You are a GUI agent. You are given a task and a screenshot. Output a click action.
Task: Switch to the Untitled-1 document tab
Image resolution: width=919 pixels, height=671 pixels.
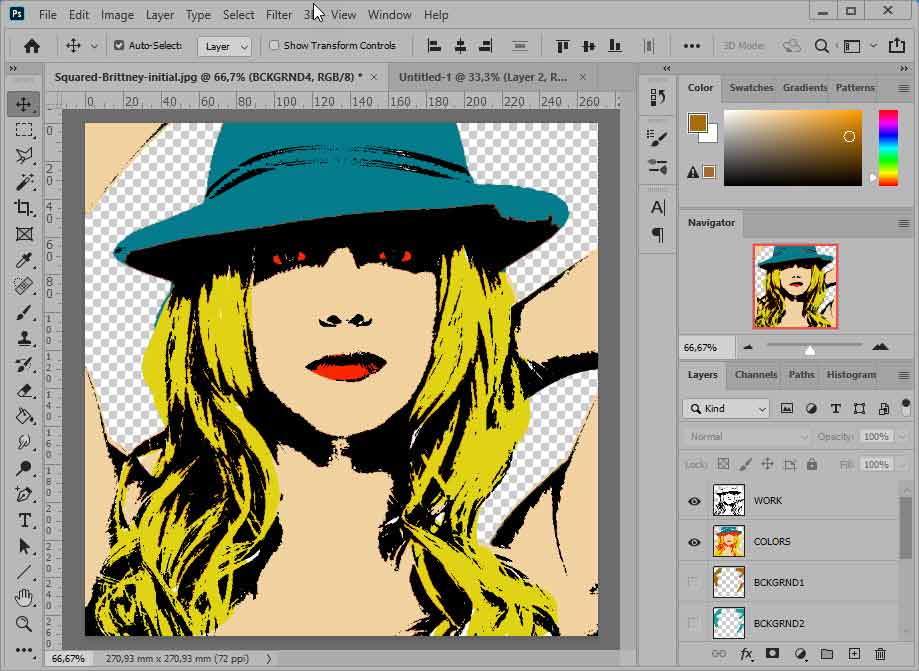pos(483,77)
